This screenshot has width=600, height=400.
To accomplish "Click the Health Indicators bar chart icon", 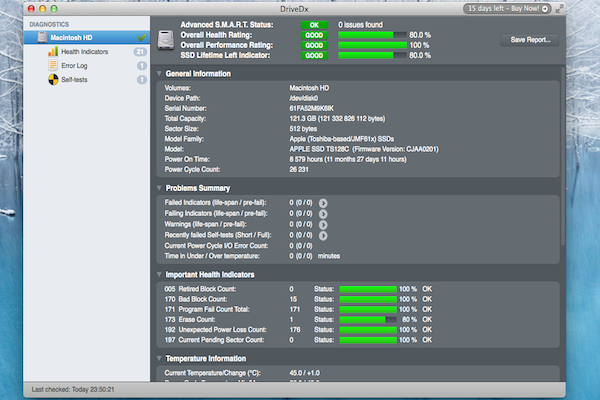I will (53, 51).
